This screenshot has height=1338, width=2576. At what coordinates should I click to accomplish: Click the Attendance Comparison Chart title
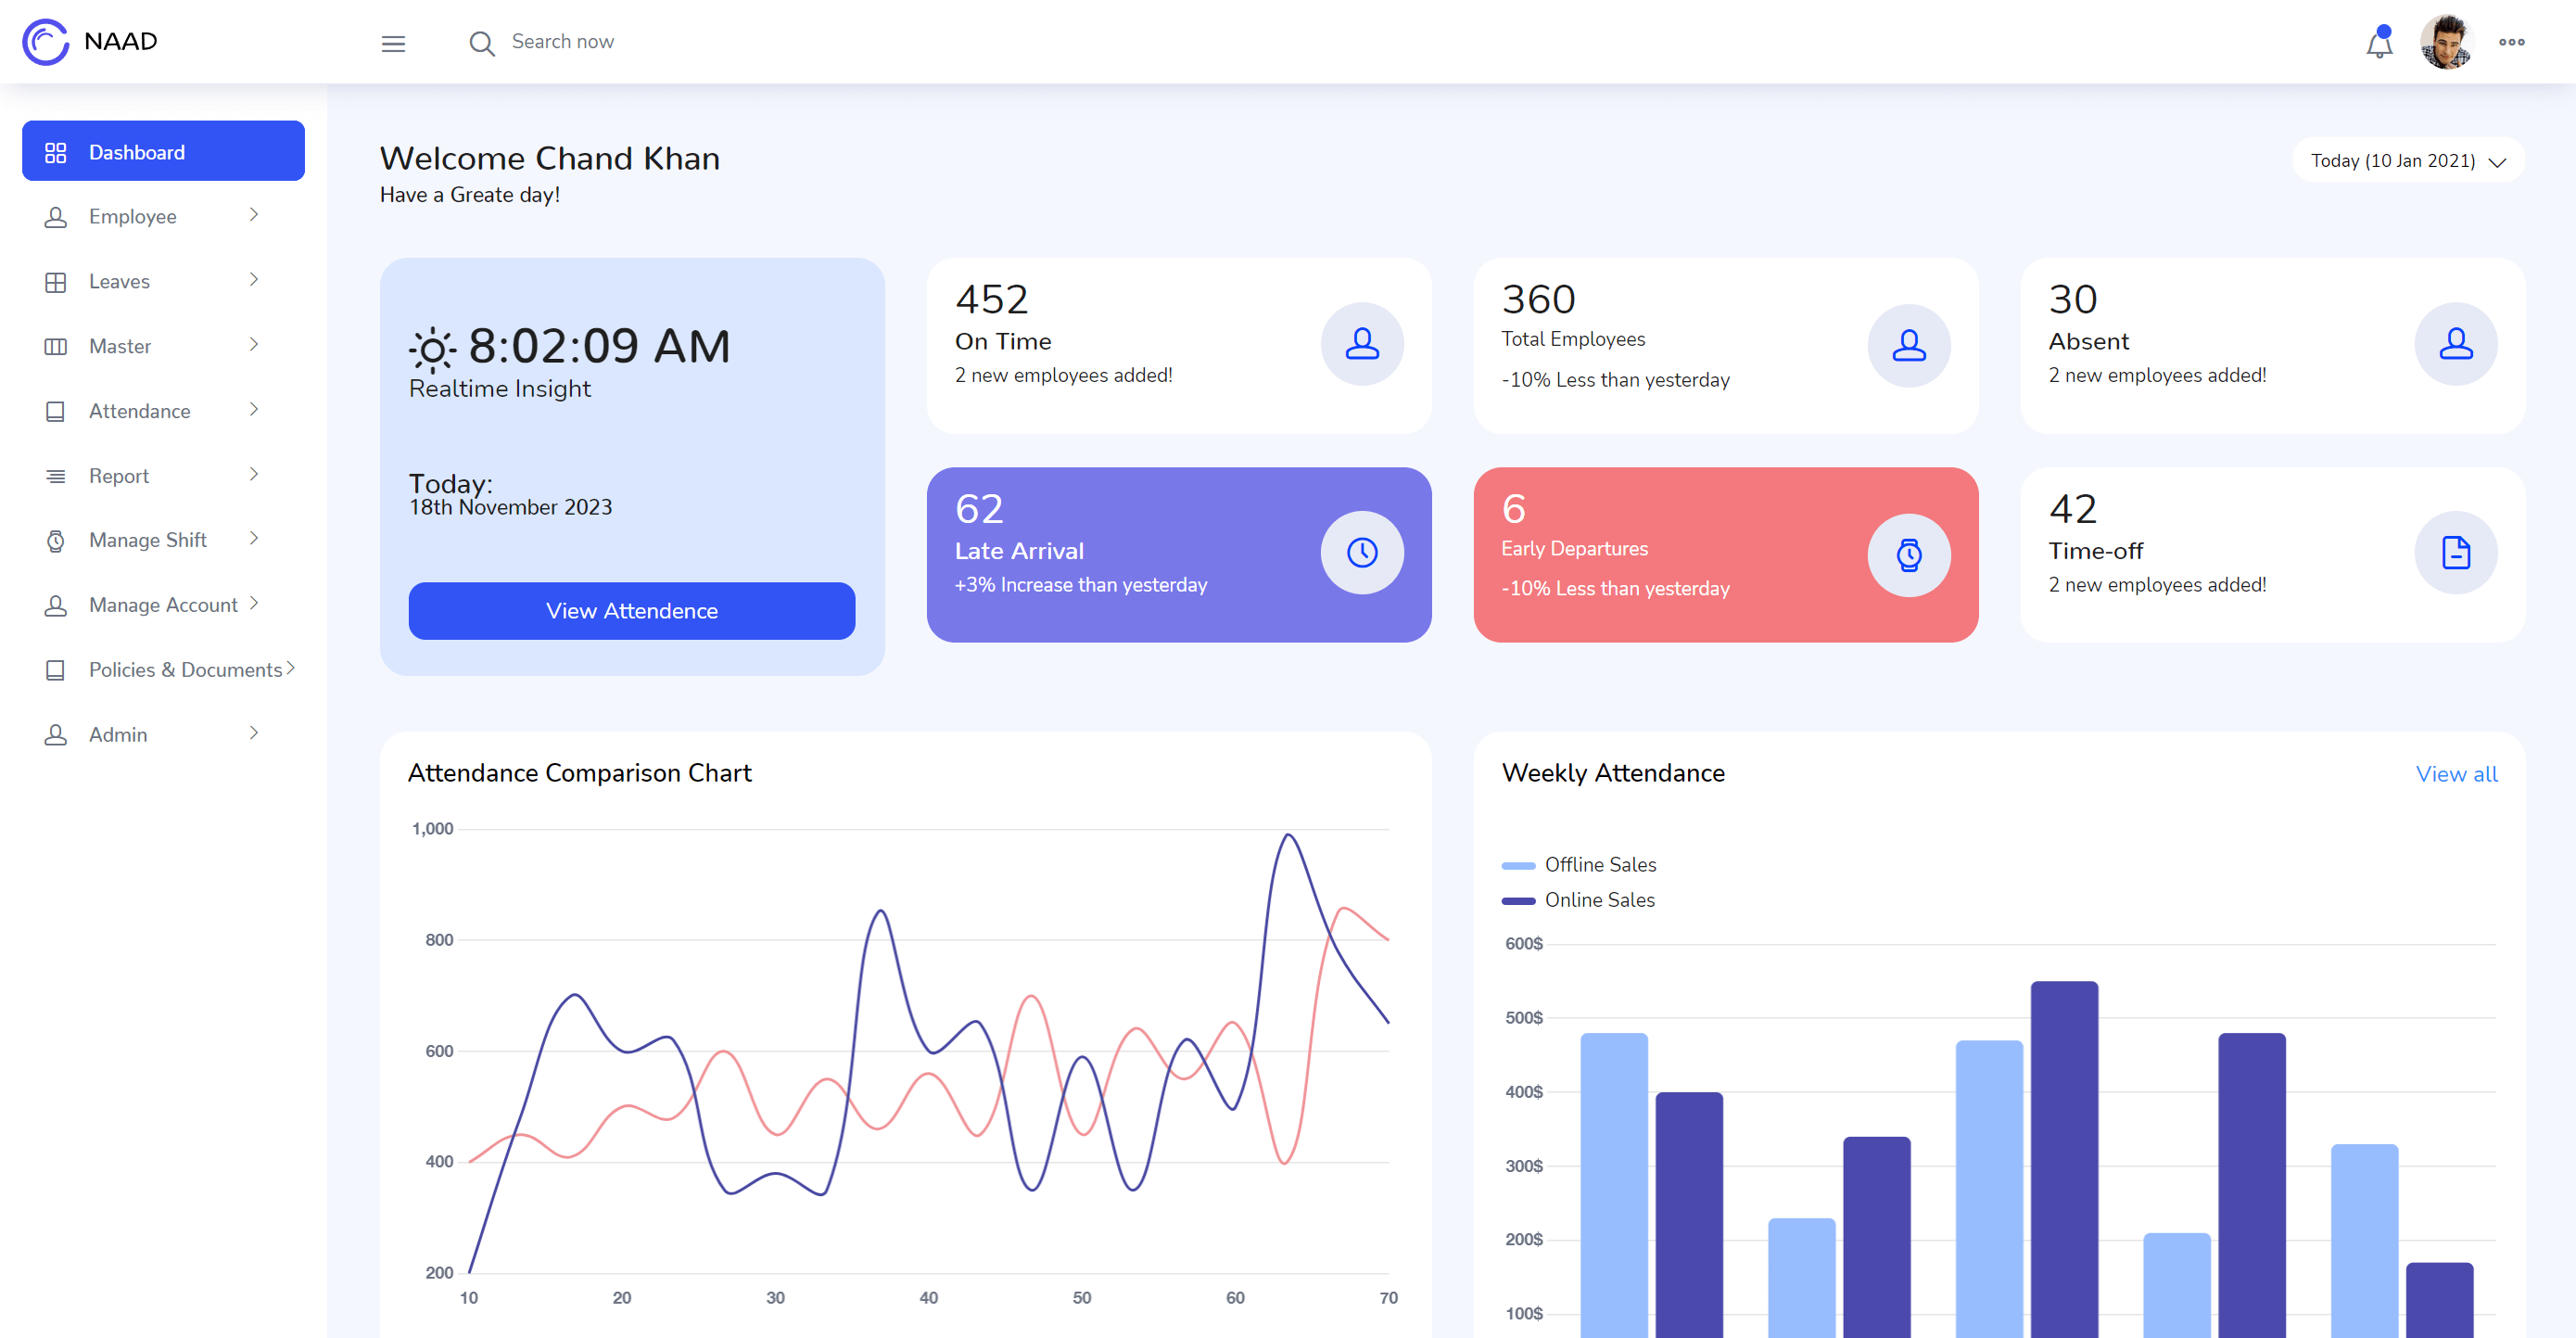click(x=579, y=773)
